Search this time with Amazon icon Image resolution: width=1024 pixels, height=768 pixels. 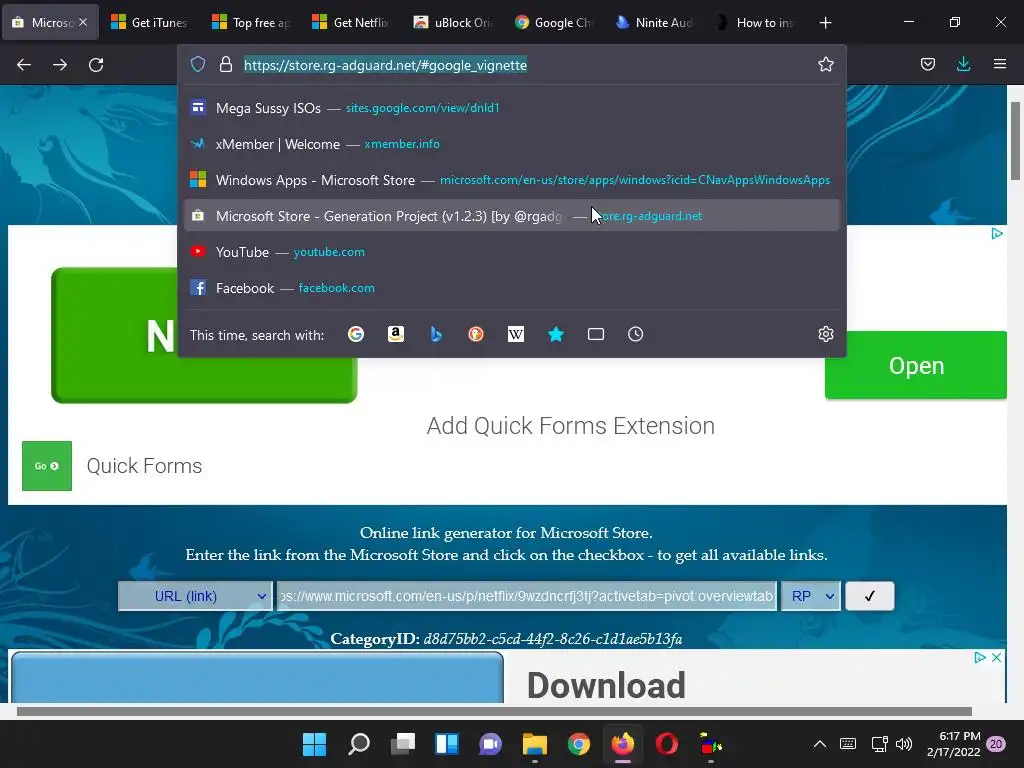pos(396,334)
